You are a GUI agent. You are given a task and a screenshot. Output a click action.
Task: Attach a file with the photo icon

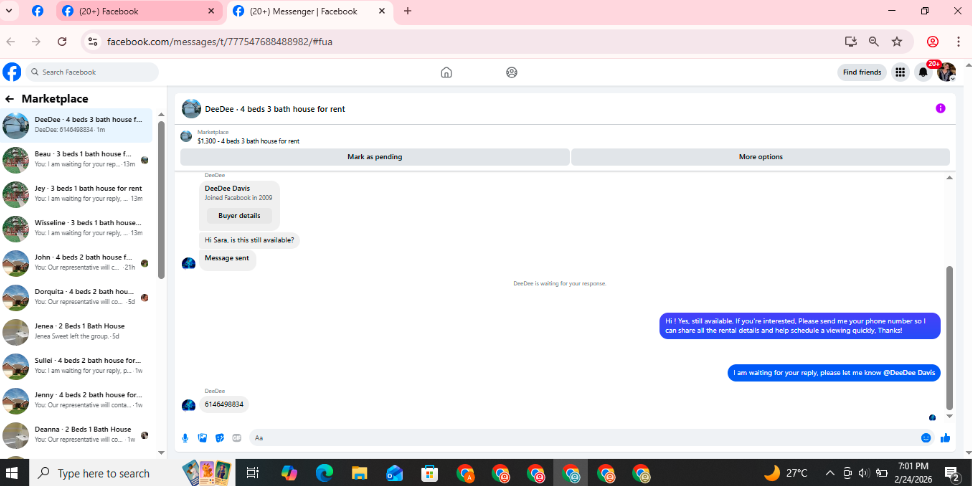[x=202, y=438]
